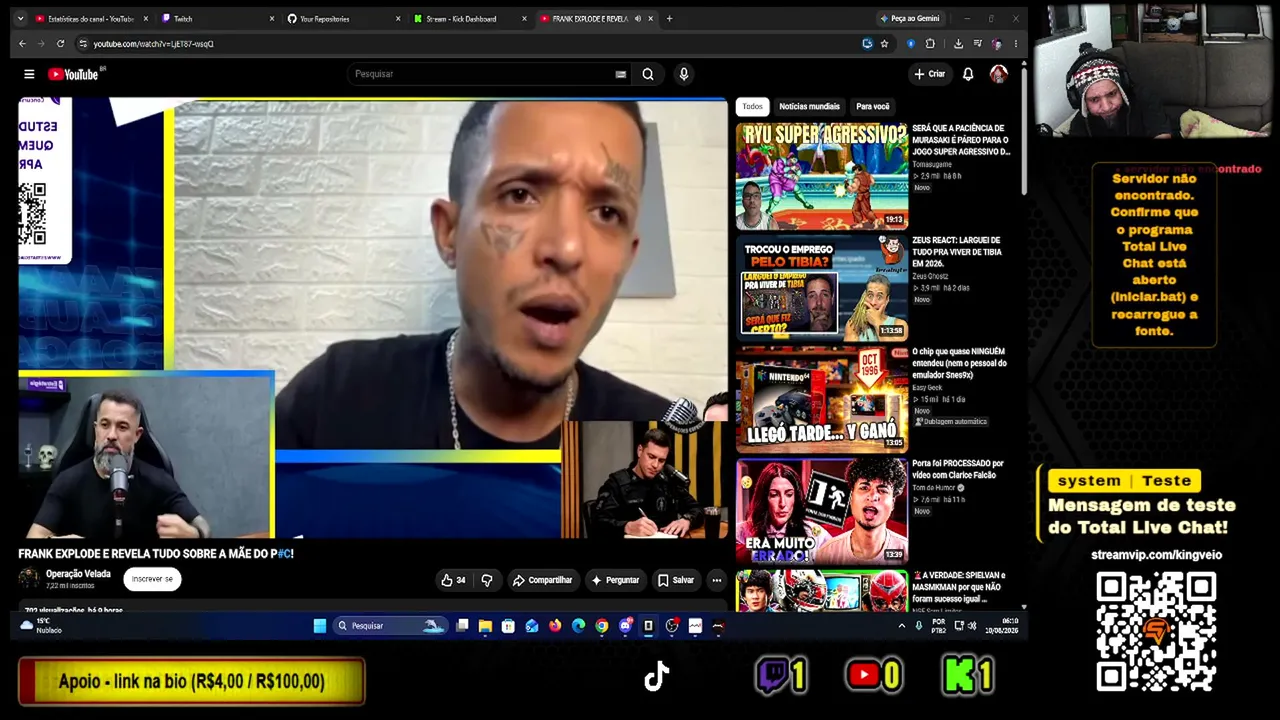This screenshot has width=1280, height=720.
Task: Click video title FRANK EXPLODE E REVELA TUDO
Action: click(156, 554)
